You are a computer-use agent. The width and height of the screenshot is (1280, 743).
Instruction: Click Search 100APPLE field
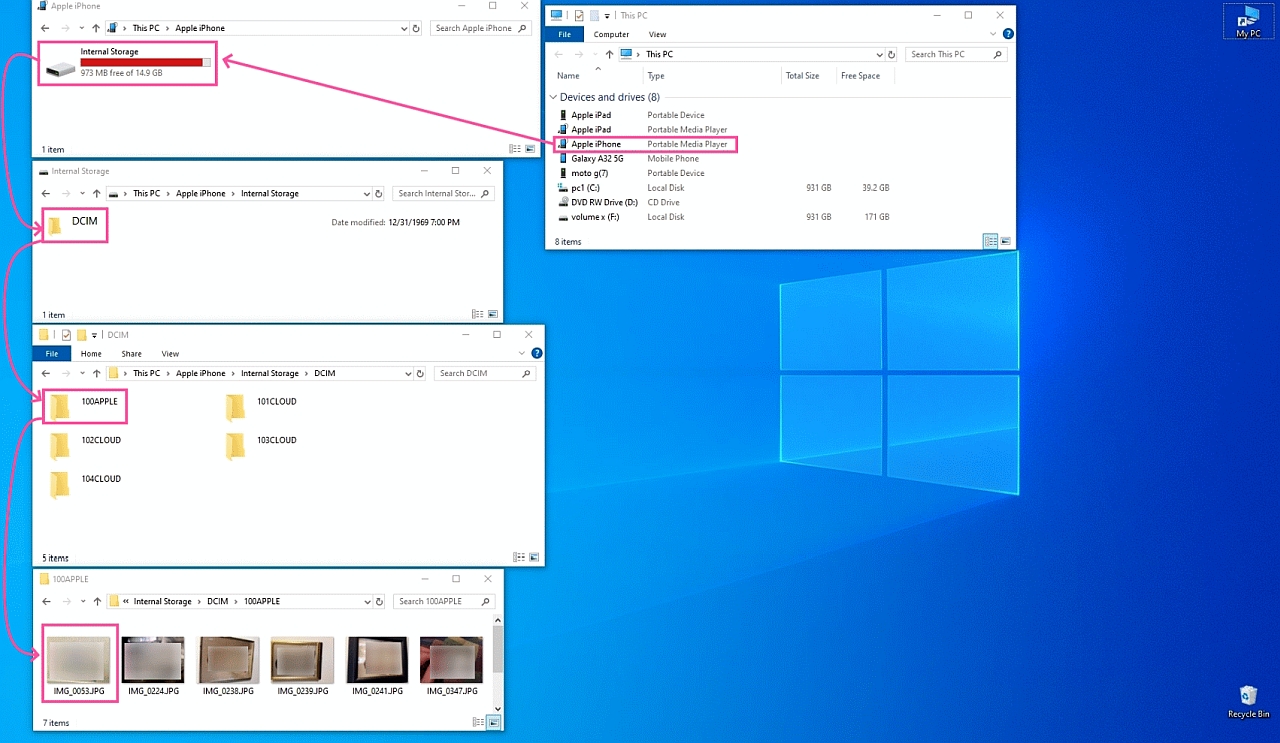443,601
